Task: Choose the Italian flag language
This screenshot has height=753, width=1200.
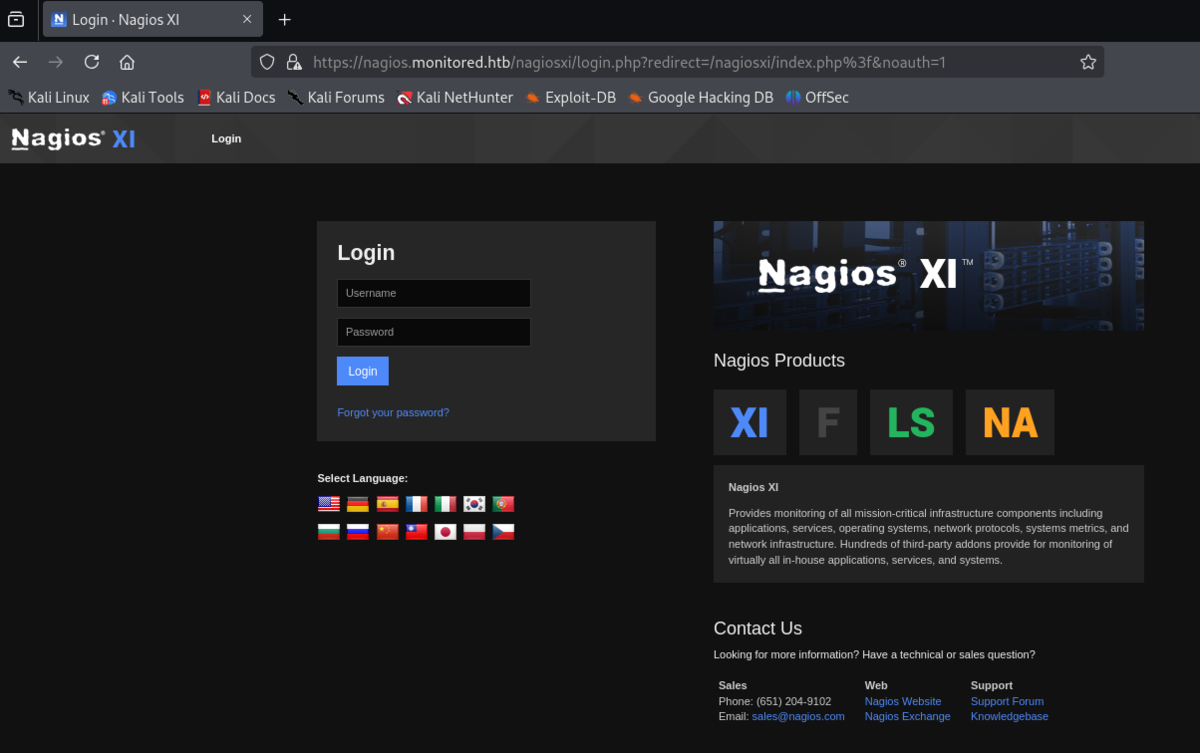Action: [445, 504]
